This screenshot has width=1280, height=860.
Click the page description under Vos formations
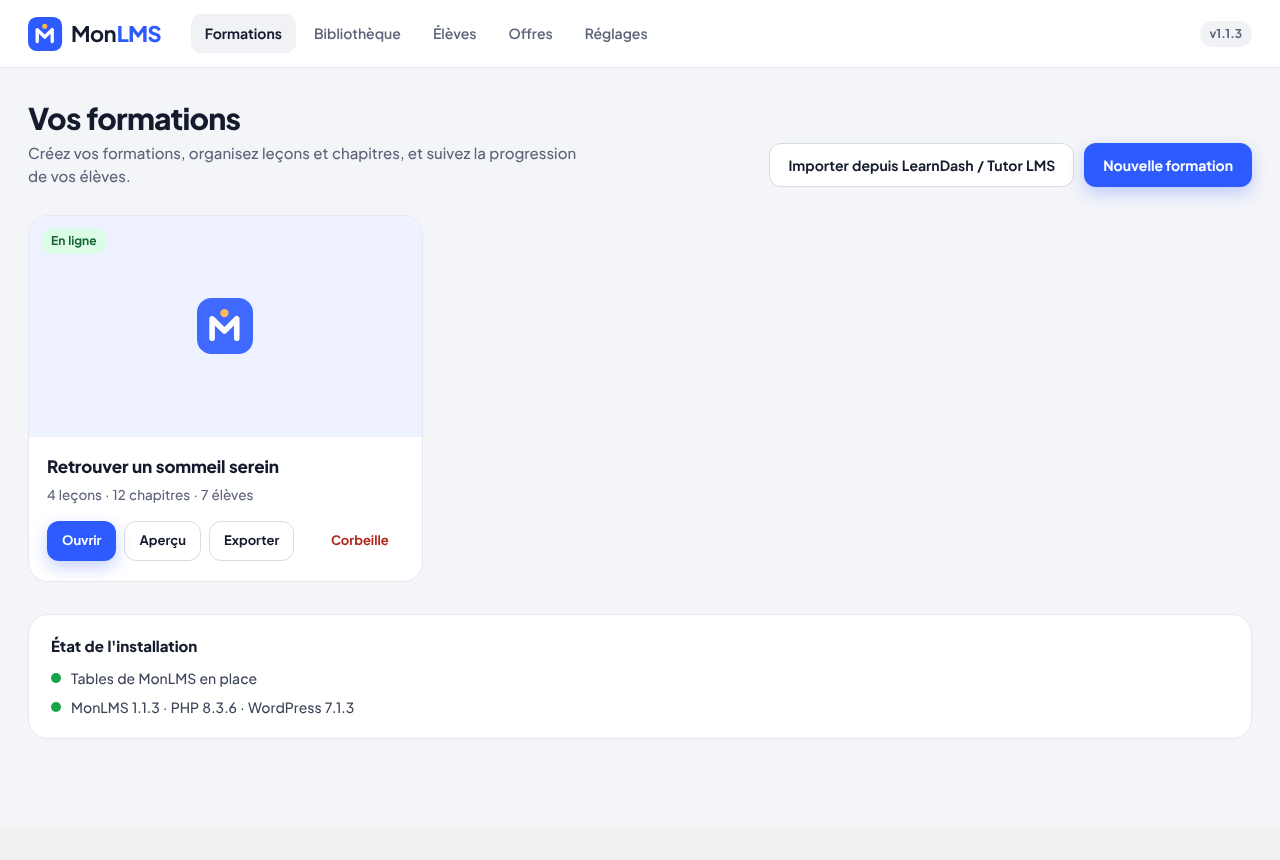click(x=302, y=165)
